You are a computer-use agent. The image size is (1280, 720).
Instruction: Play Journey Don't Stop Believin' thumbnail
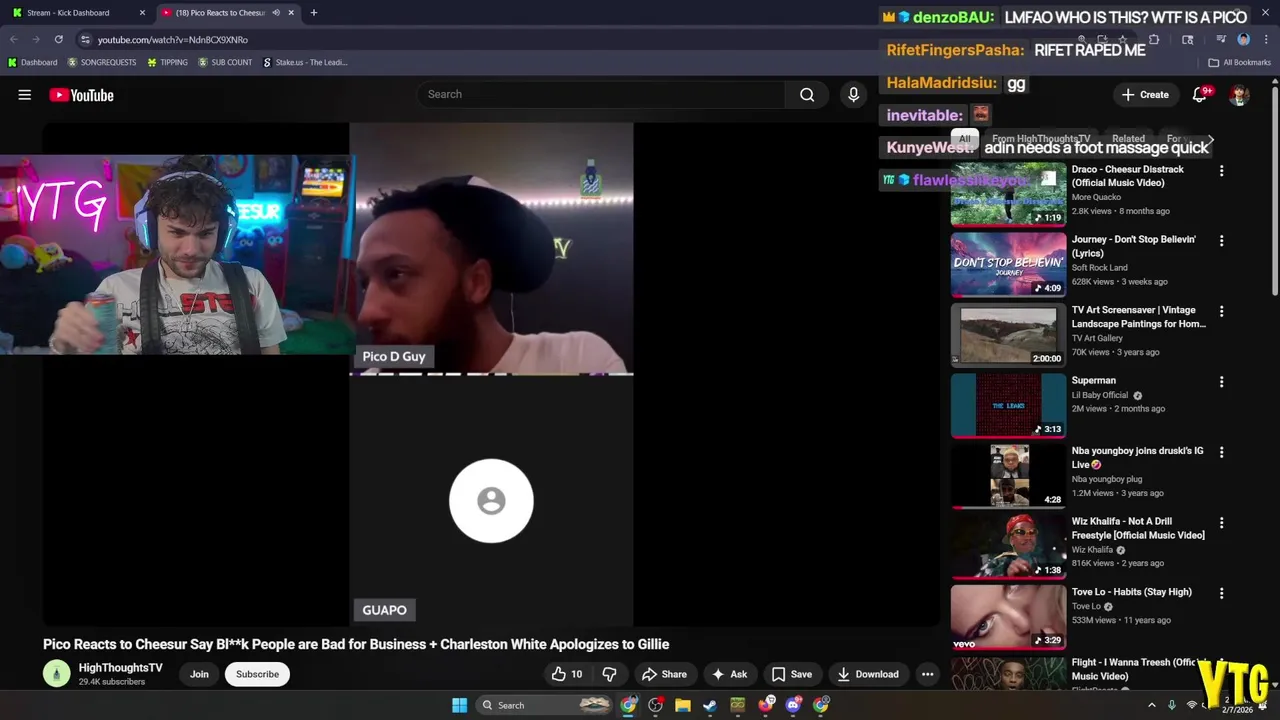(x=1008, y=265)
